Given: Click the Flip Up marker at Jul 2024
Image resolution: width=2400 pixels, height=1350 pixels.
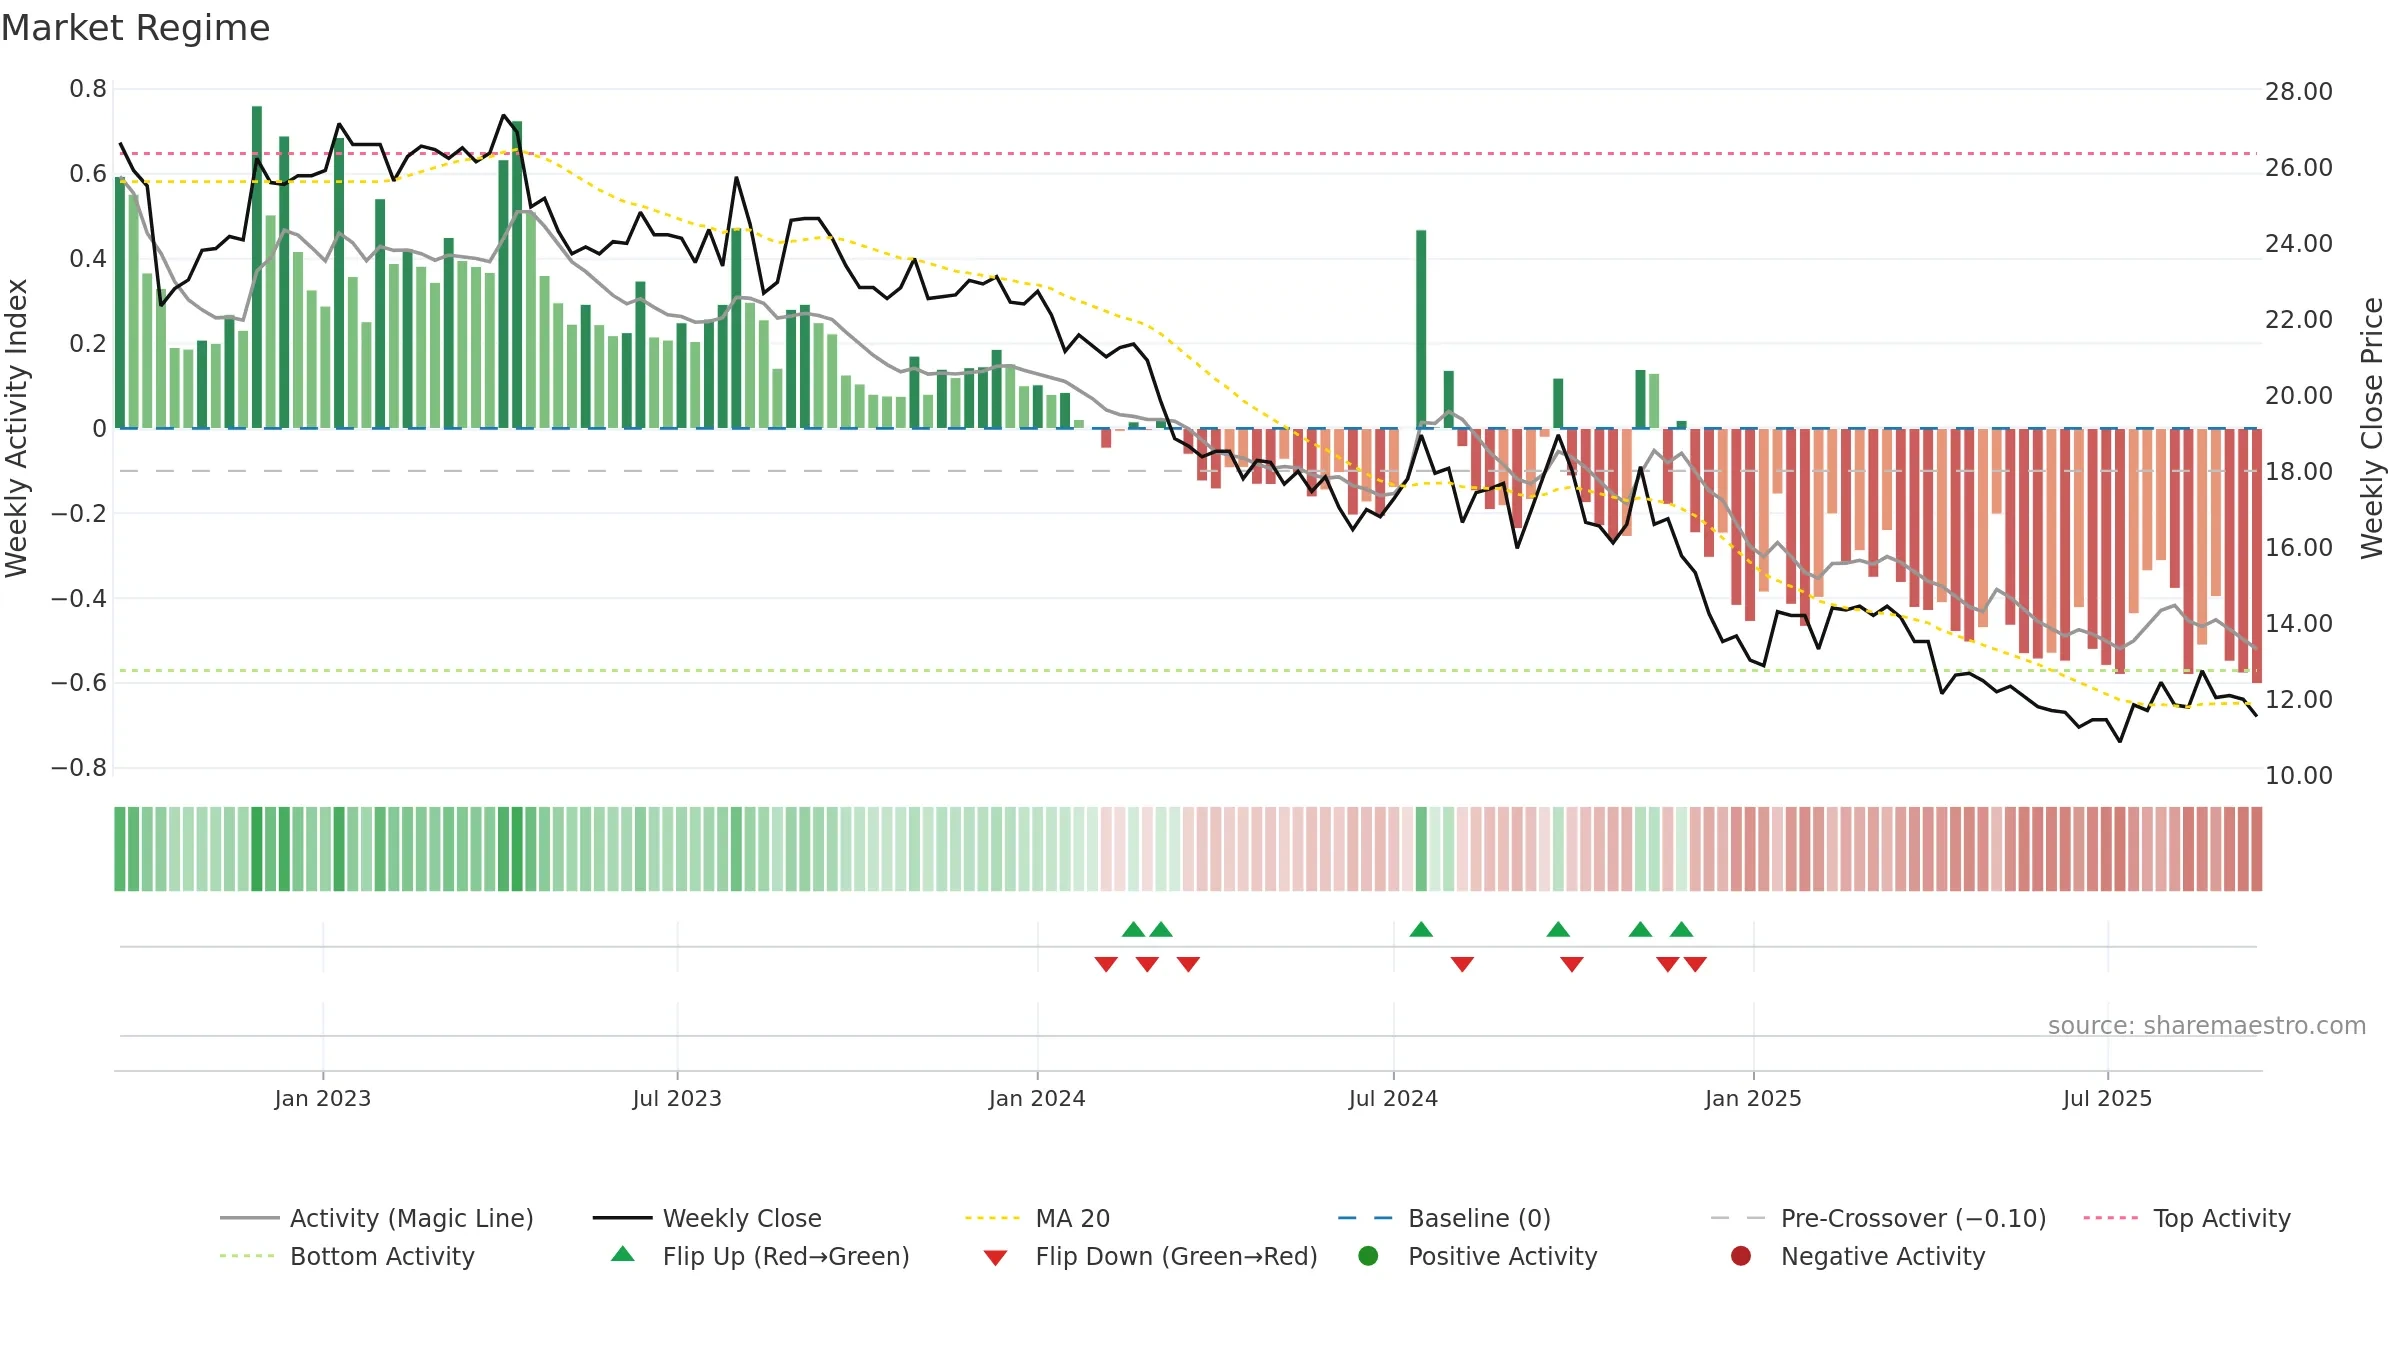Looking at the screenshot, I should (1421, 930).
